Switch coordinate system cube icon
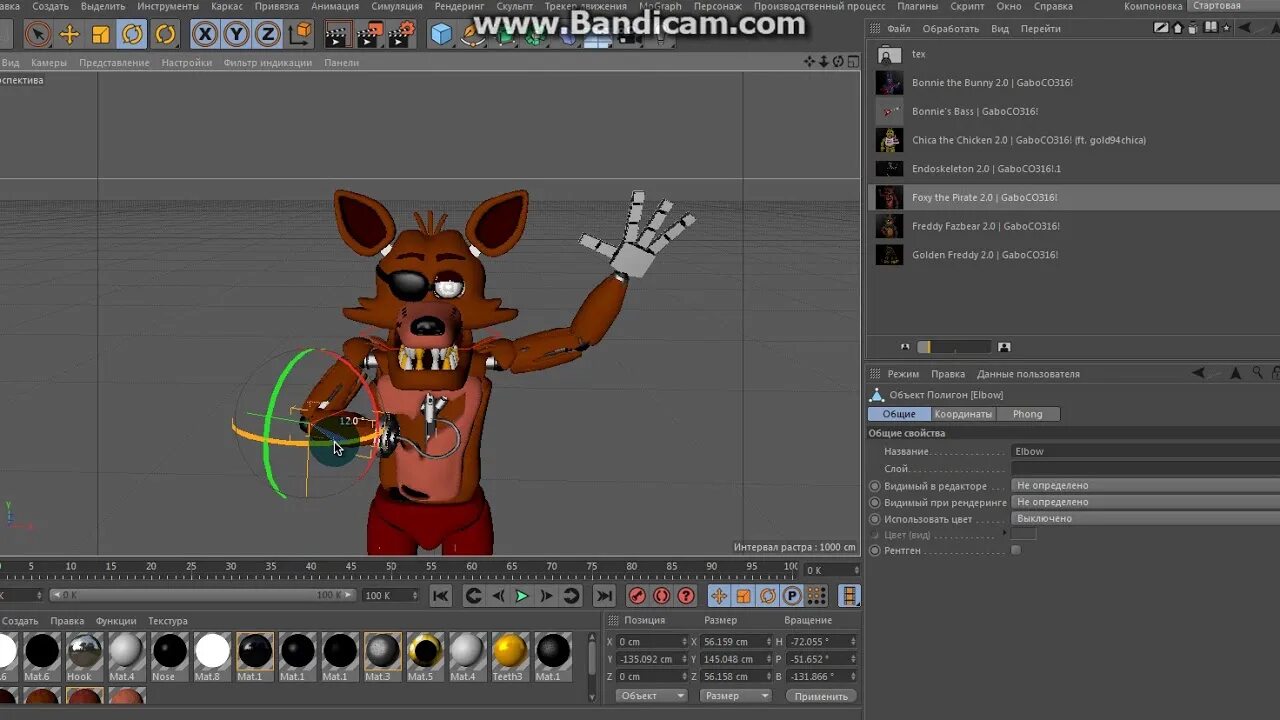The width and height of the screenshot is (1280, 720). pyautogui.click(x=300, y=35)
